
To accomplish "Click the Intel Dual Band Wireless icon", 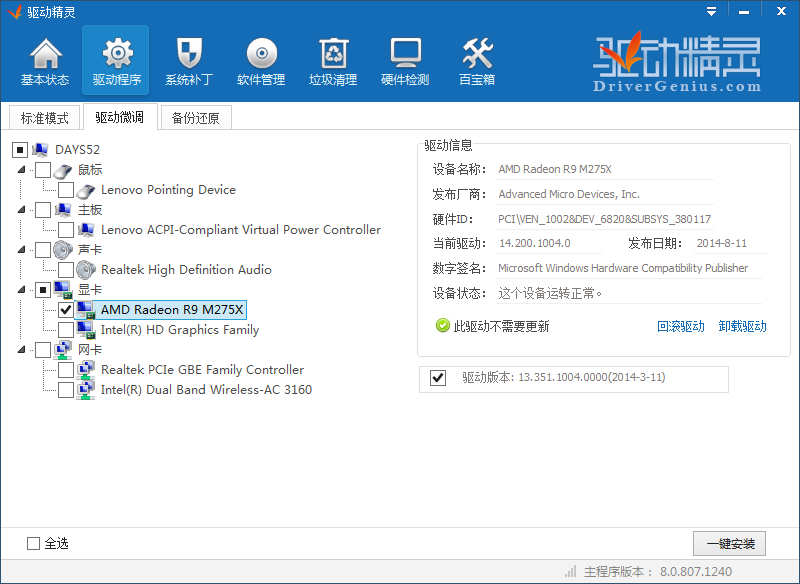I will tap(86, 390).
